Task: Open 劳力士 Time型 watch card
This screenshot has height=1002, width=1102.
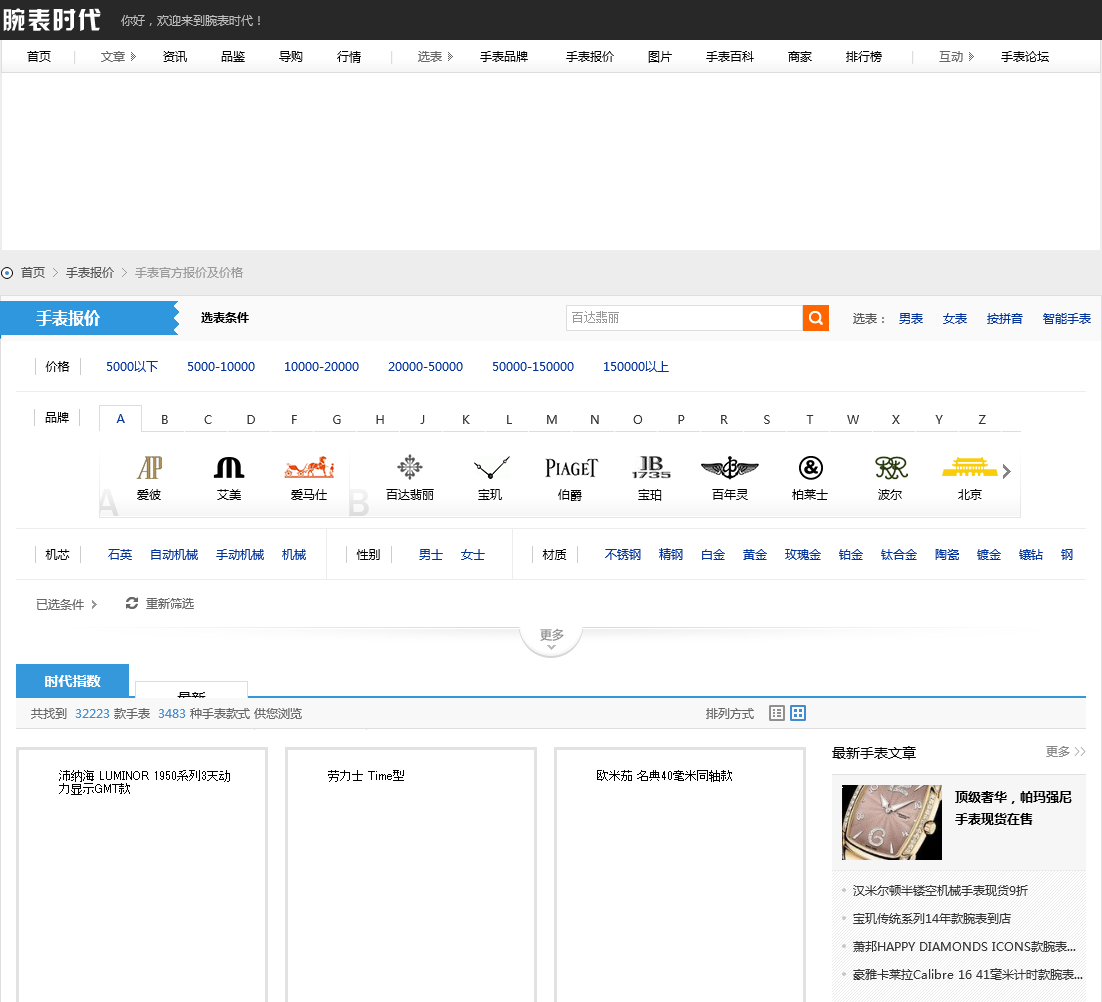Action: coord(411,875)
